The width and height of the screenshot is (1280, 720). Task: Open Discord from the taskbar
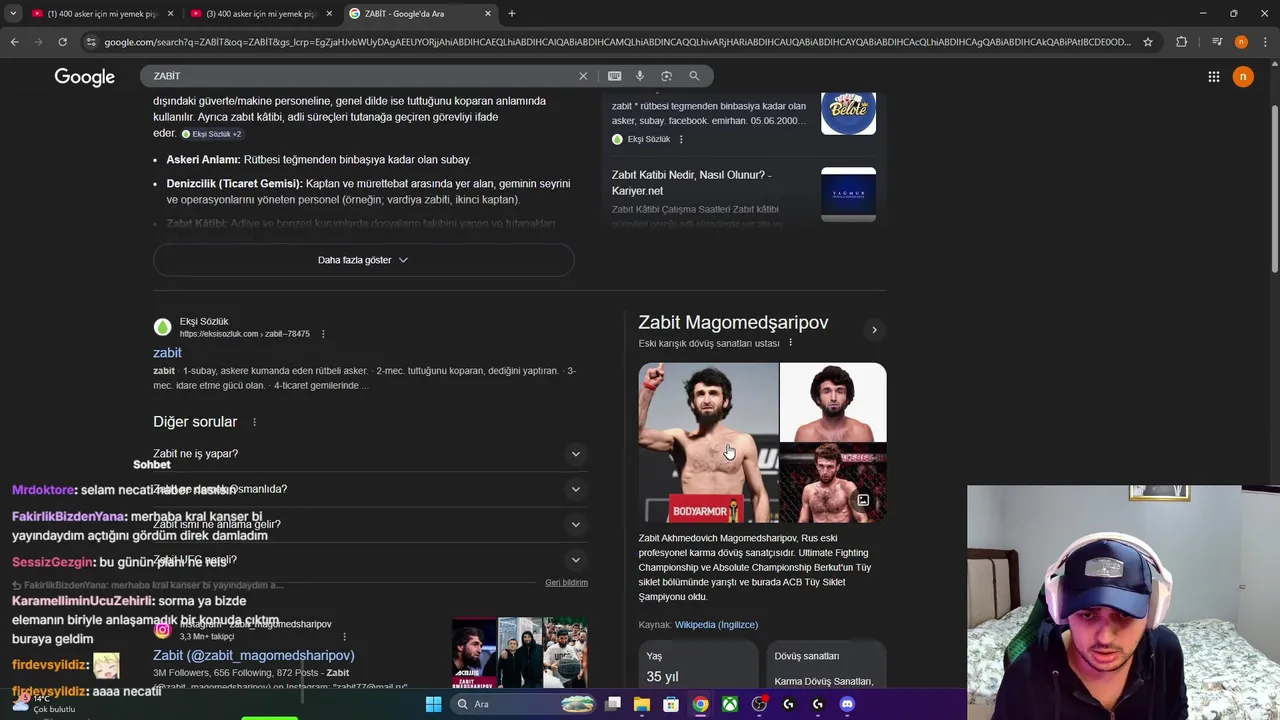847,704
